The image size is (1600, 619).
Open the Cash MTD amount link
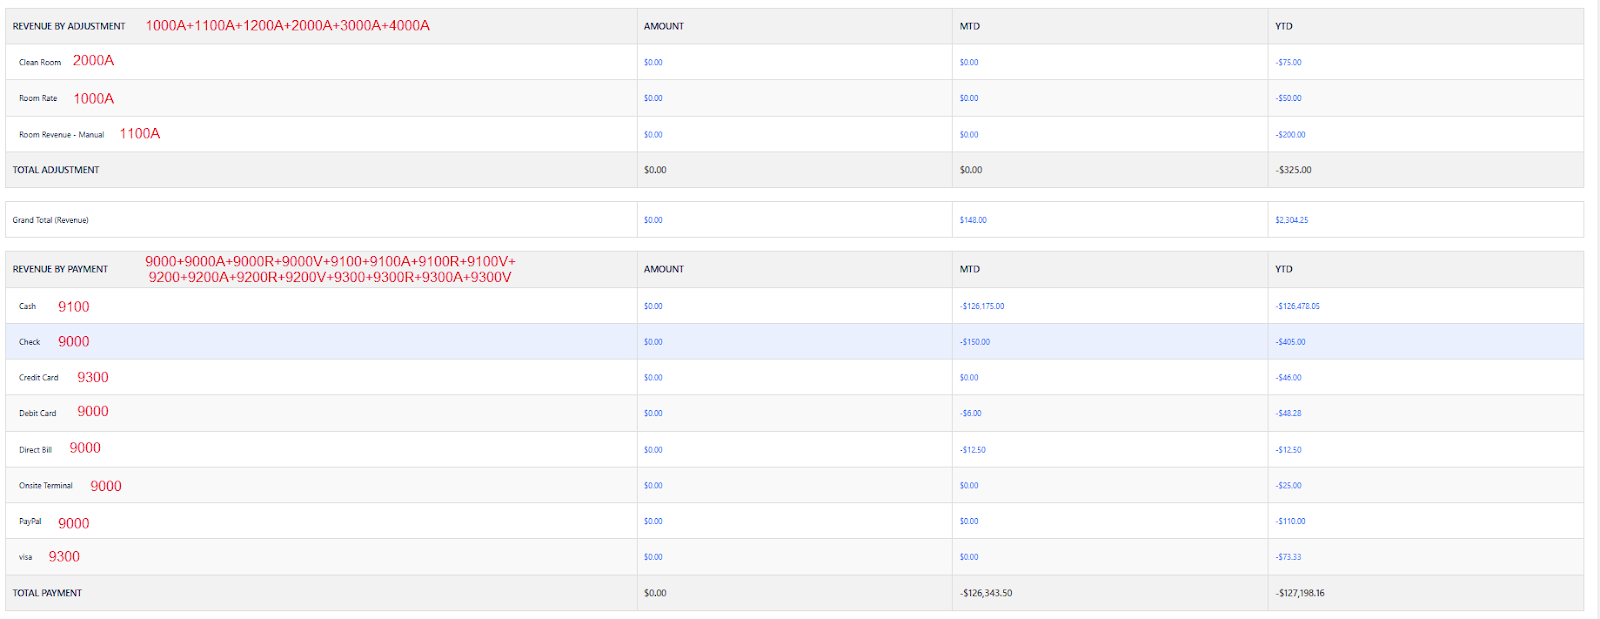981,306
